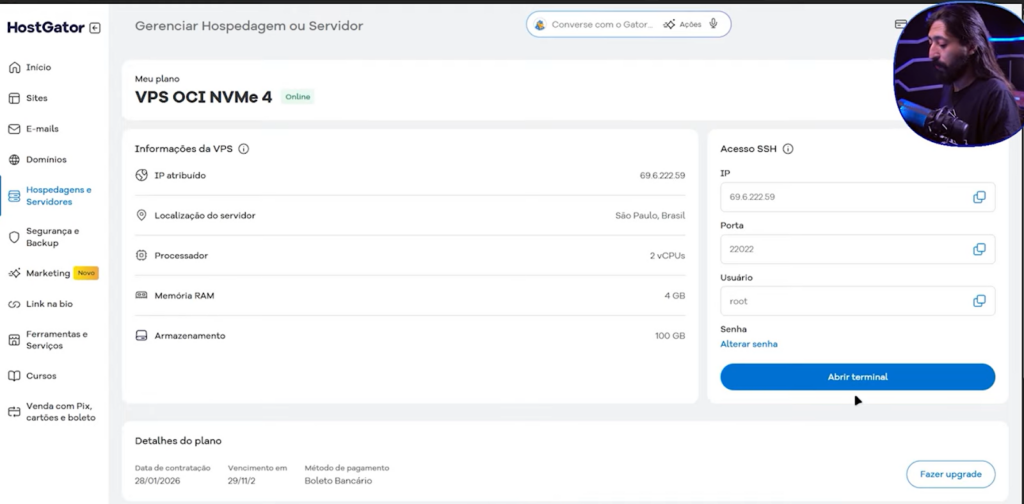The height and width of the screenshot is (504, 1024).
Task: Click the Detalhes do plano heading
Action: tap(178, 441)
